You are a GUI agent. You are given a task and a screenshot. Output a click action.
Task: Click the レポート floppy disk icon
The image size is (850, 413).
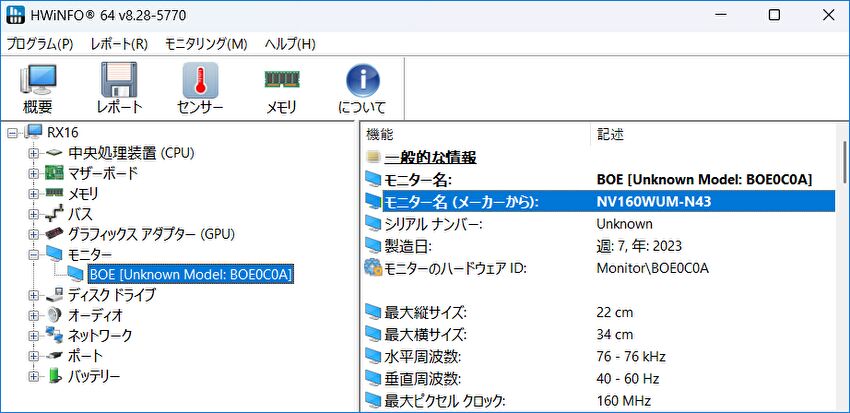pyautogui.click(x=119, y=80)
